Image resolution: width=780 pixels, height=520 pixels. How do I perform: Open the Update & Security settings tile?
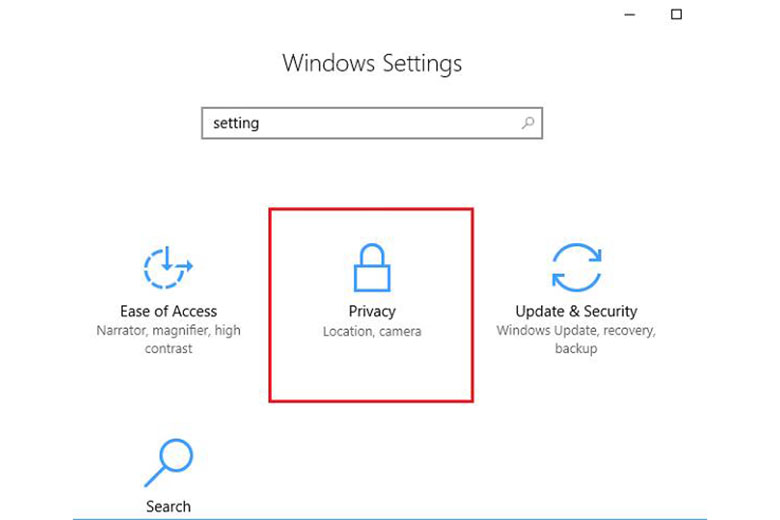pos(576,300)
